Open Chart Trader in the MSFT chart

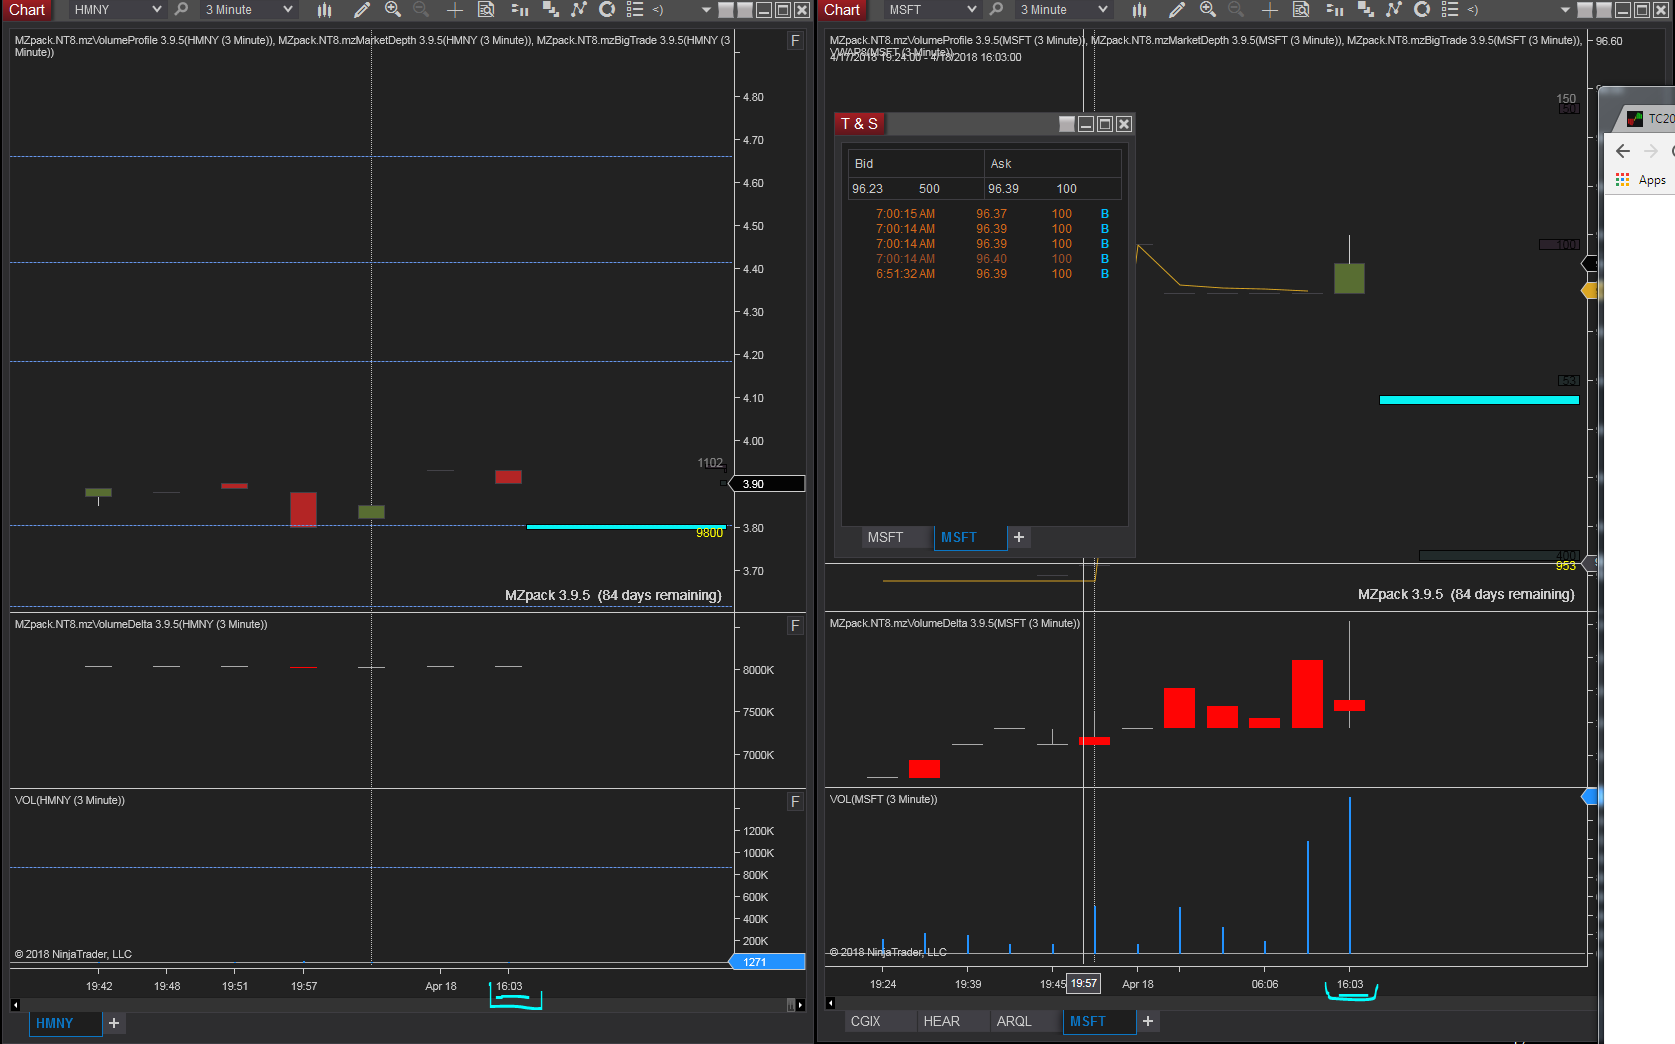tap(1334, 9)
